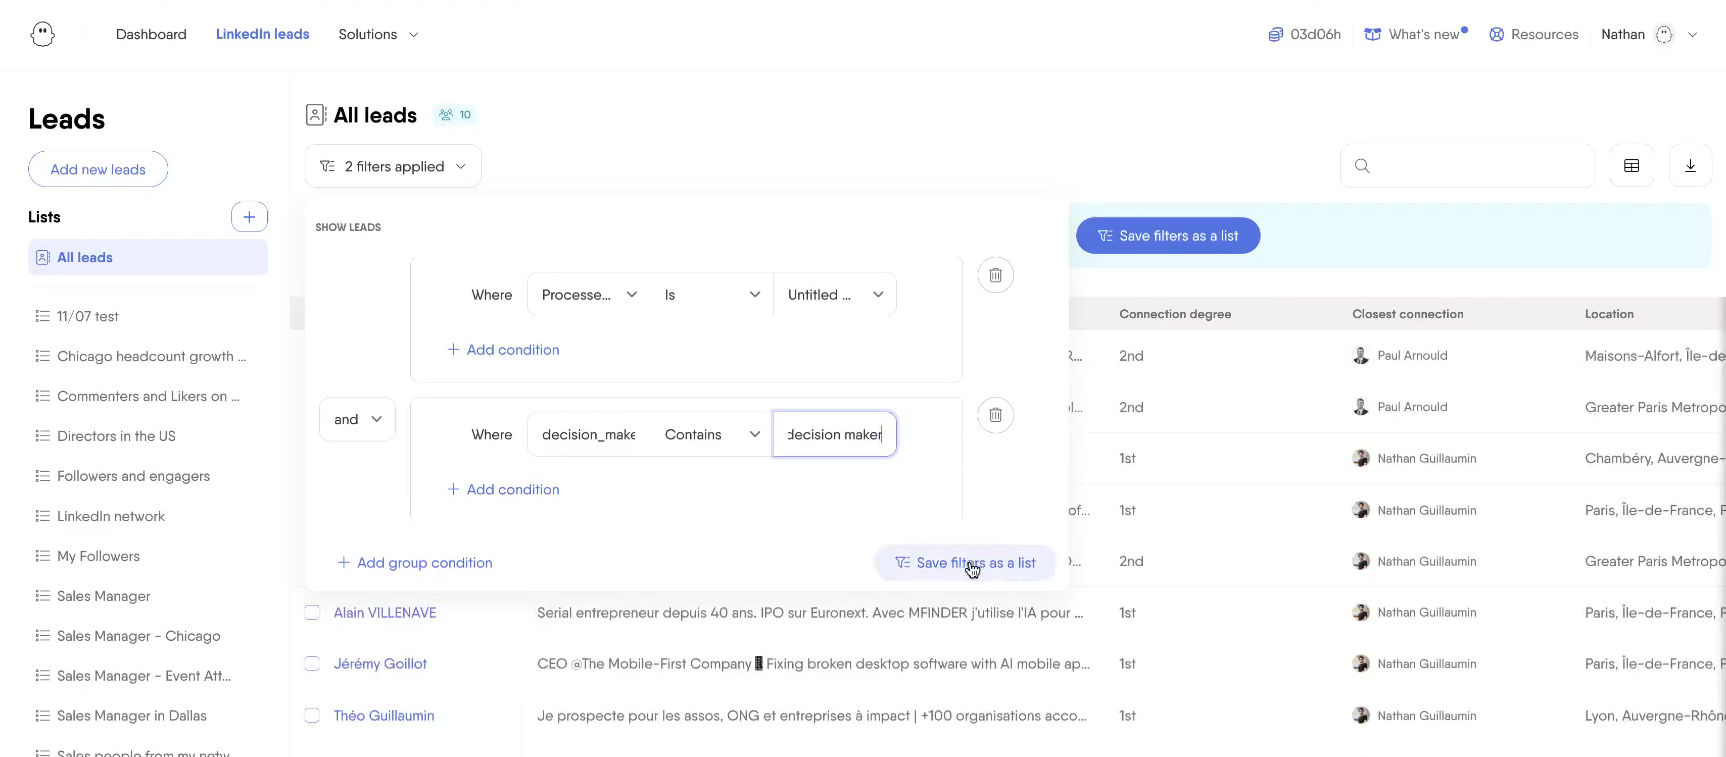Expand the Nathan account chevron
The image size is (1726, 757).
click(1692, 34)
